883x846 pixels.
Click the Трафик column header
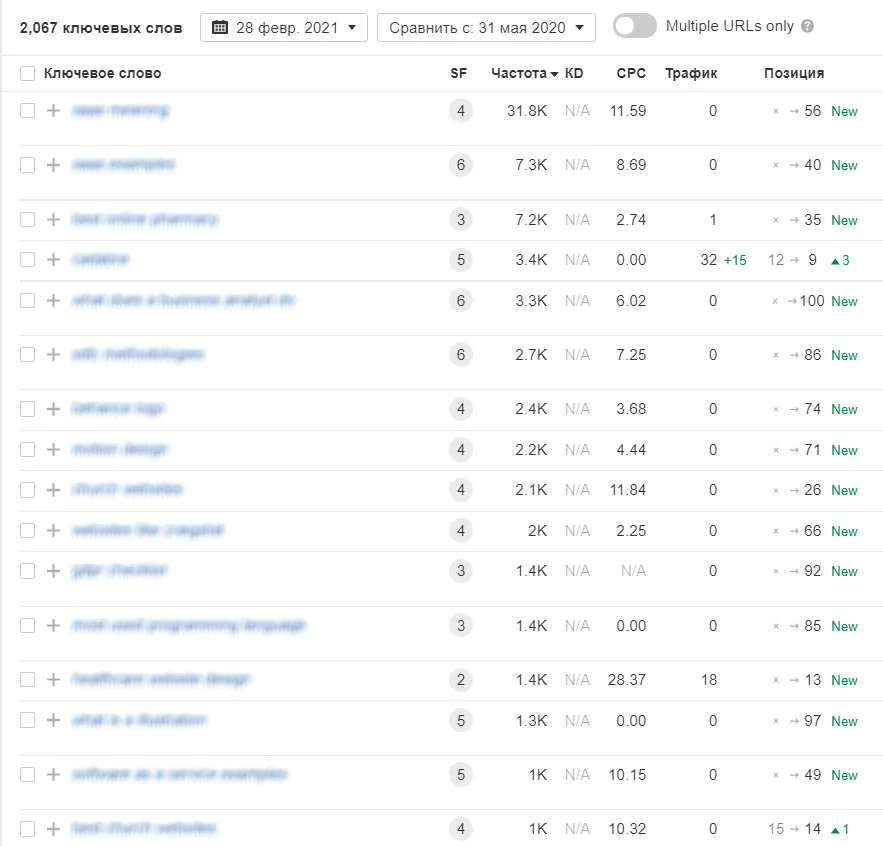coord(691,73)
